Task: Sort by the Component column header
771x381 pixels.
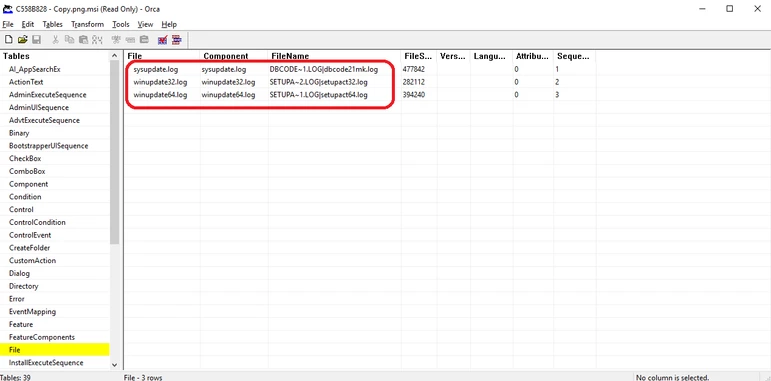Action: (234, 56)
